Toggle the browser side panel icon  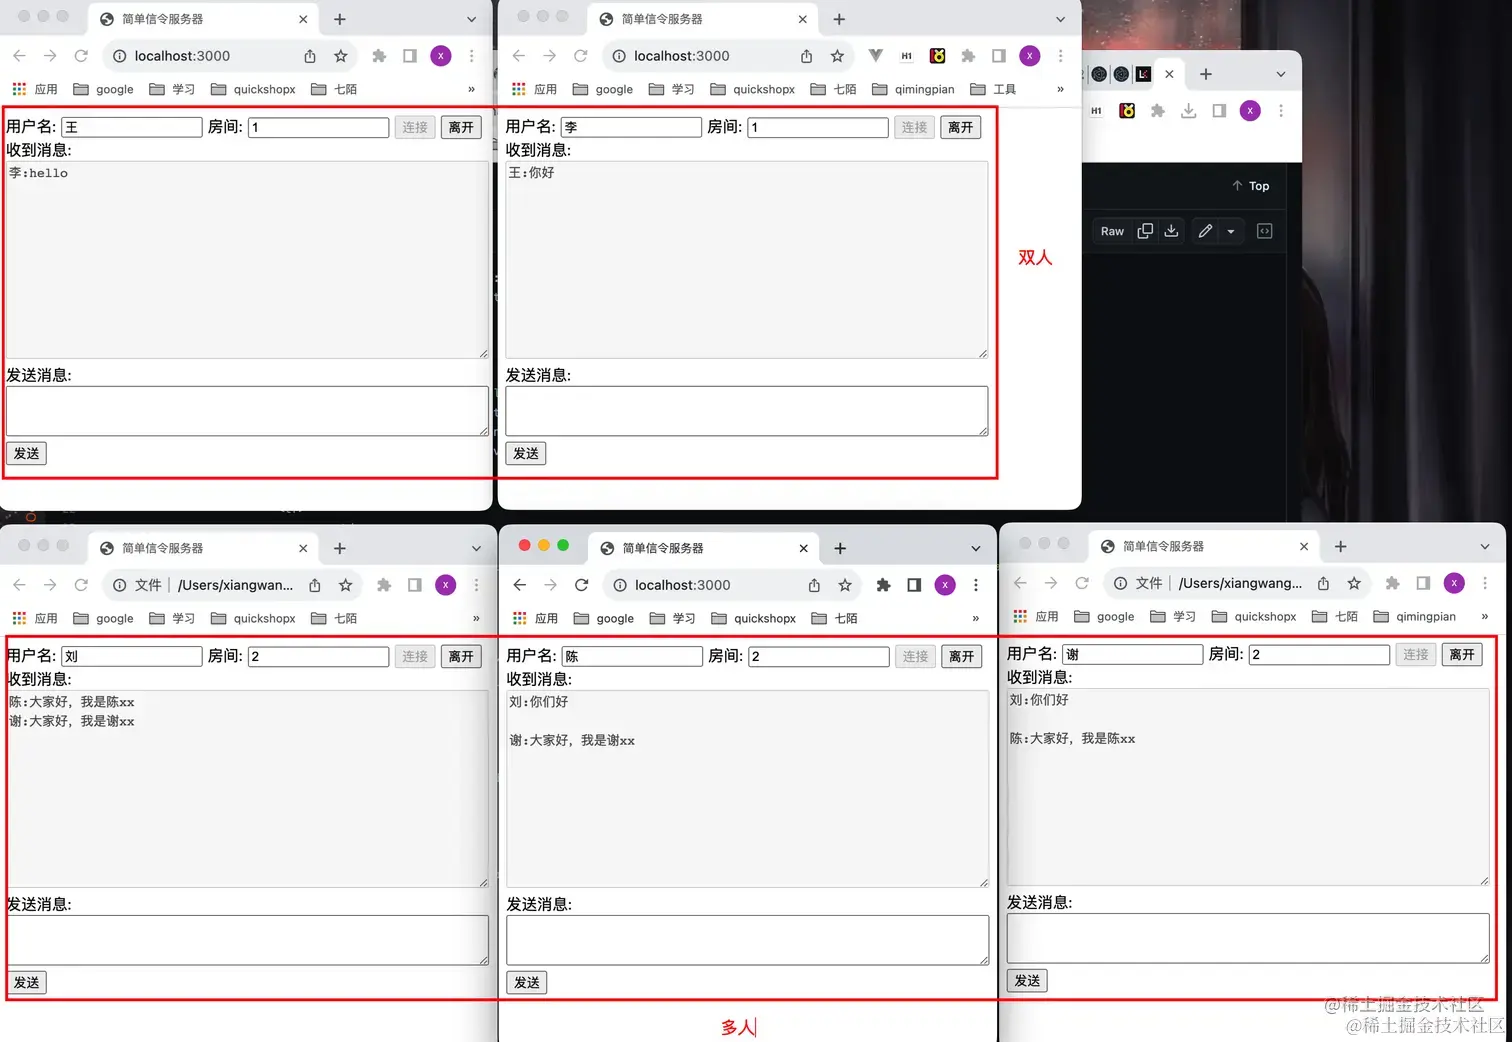pyautogui.click(x=999, y=56)
